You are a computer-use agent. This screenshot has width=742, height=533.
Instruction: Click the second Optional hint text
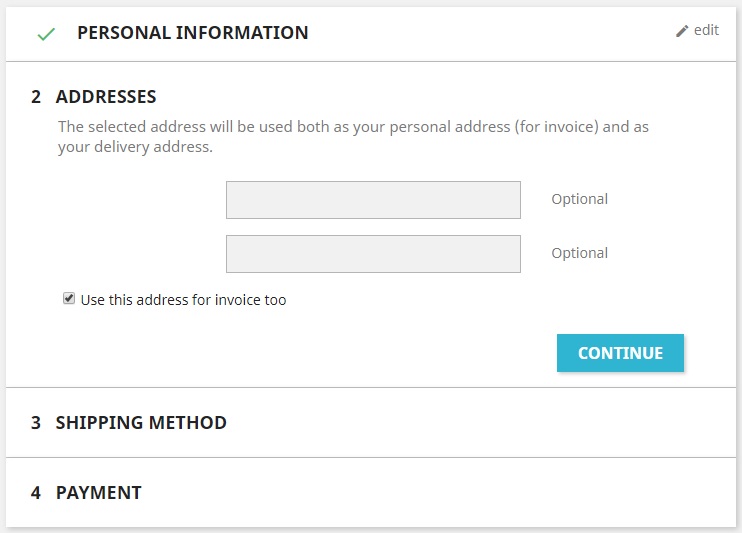tap(580, 253)
